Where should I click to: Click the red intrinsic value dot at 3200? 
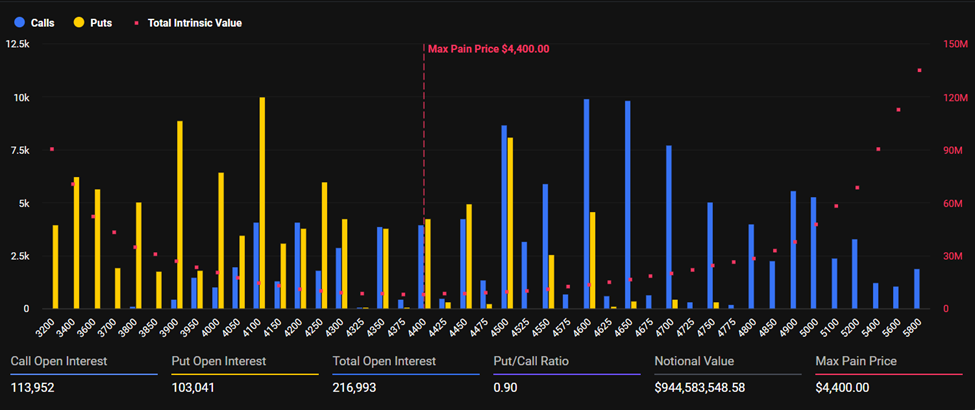click(x=52, y=149)
